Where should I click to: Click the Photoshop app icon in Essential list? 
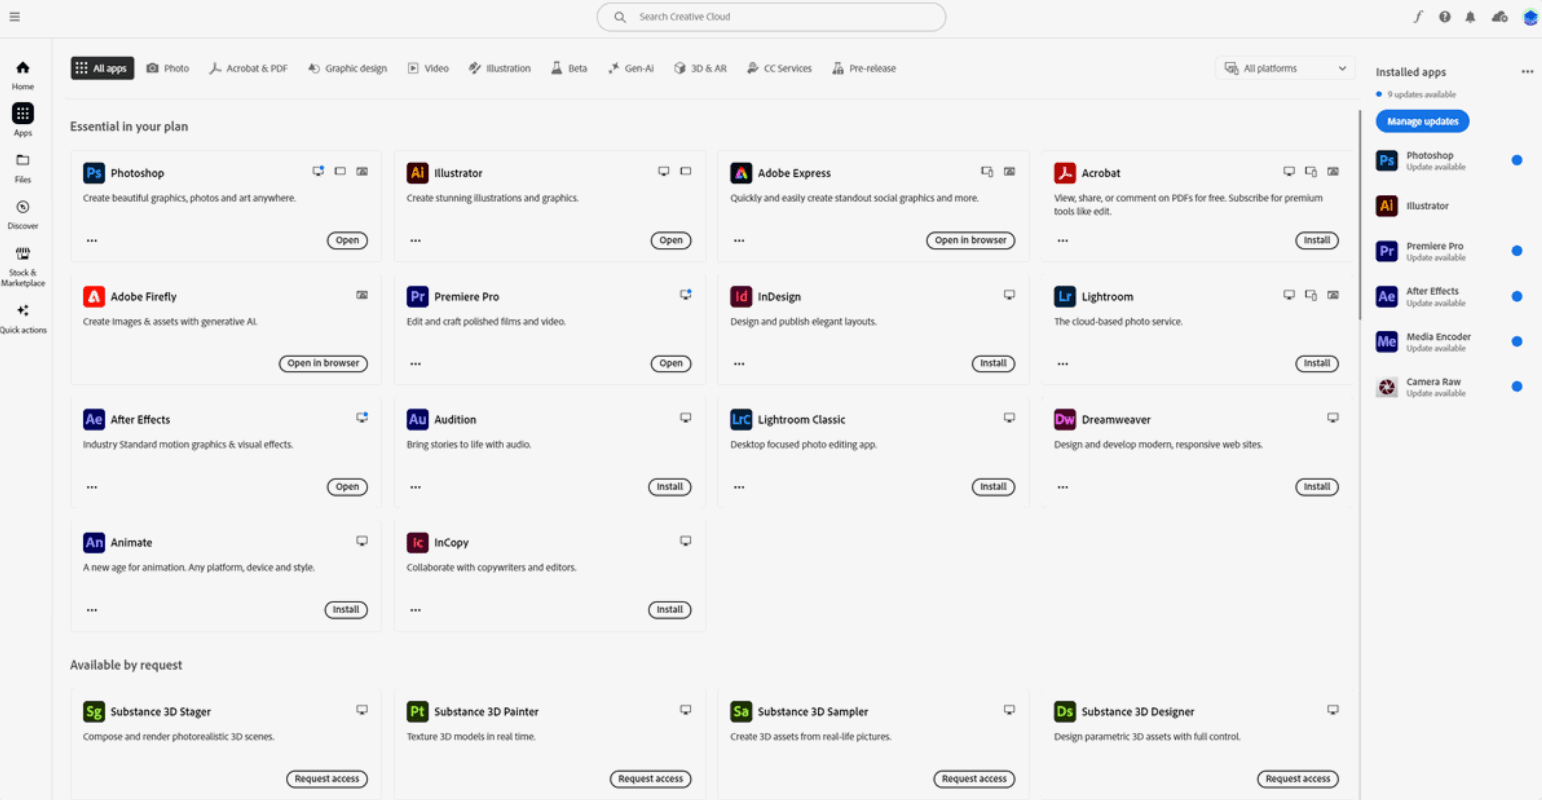click(x=94, y=173)
